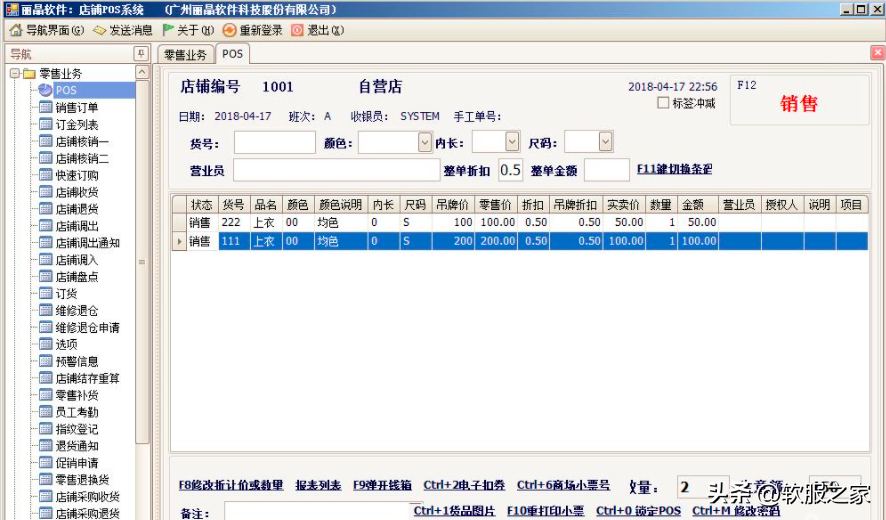This screenshot has width=886, height=520.
Task: Open the 尺码 dropdown list
Action: pos(604,143)
